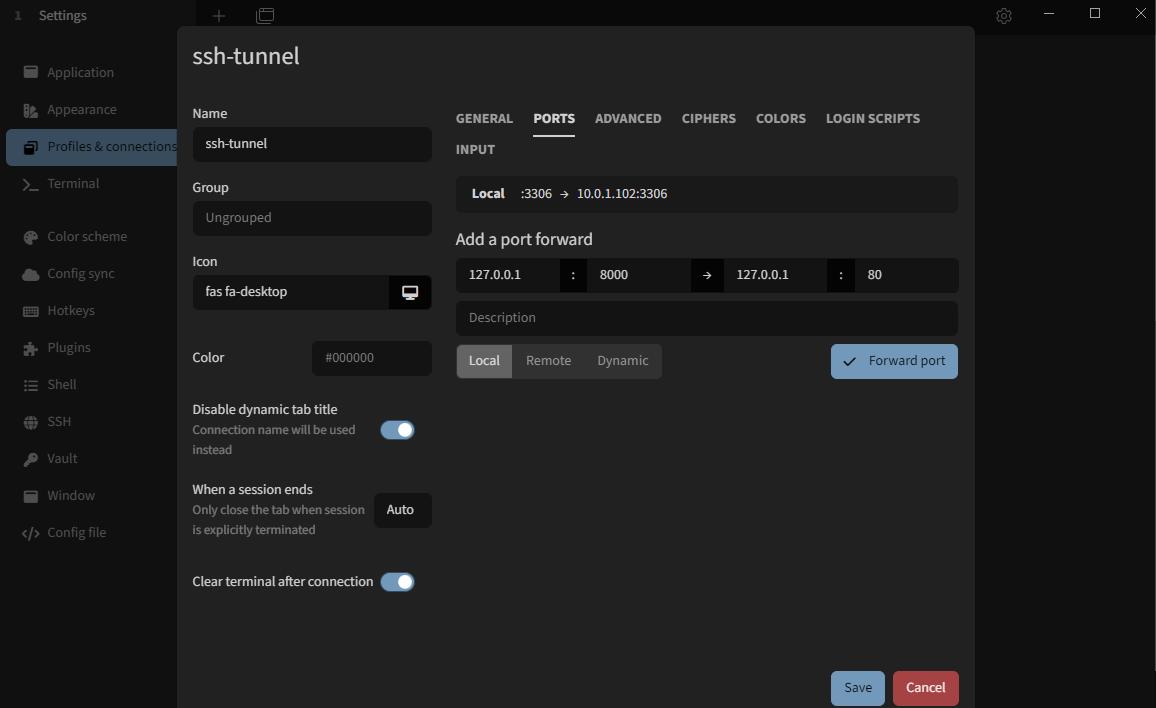Screen dimensions: 1156x708
Task: Toggle Disable dynamic tab title switch
Action: coord(397,430)
